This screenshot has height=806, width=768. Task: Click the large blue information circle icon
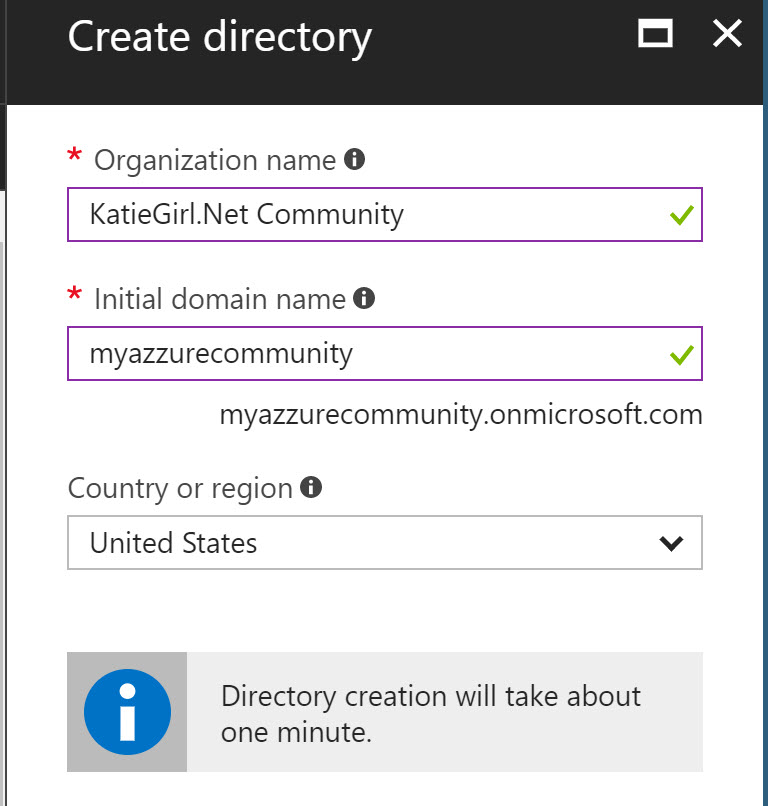pos(127,712)
